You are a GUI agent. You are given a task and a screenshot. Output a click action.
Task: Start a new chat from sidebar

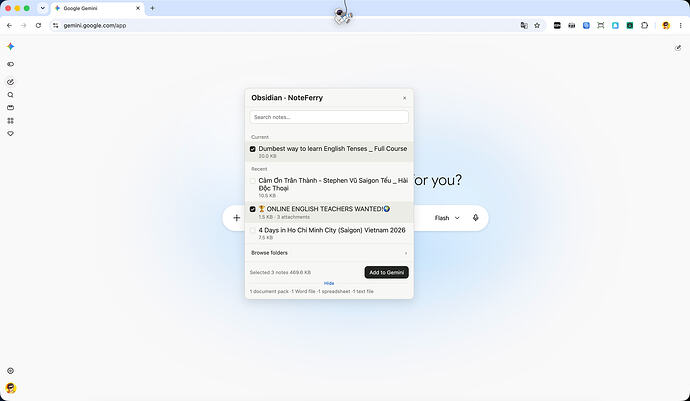[x=11, y=82]
